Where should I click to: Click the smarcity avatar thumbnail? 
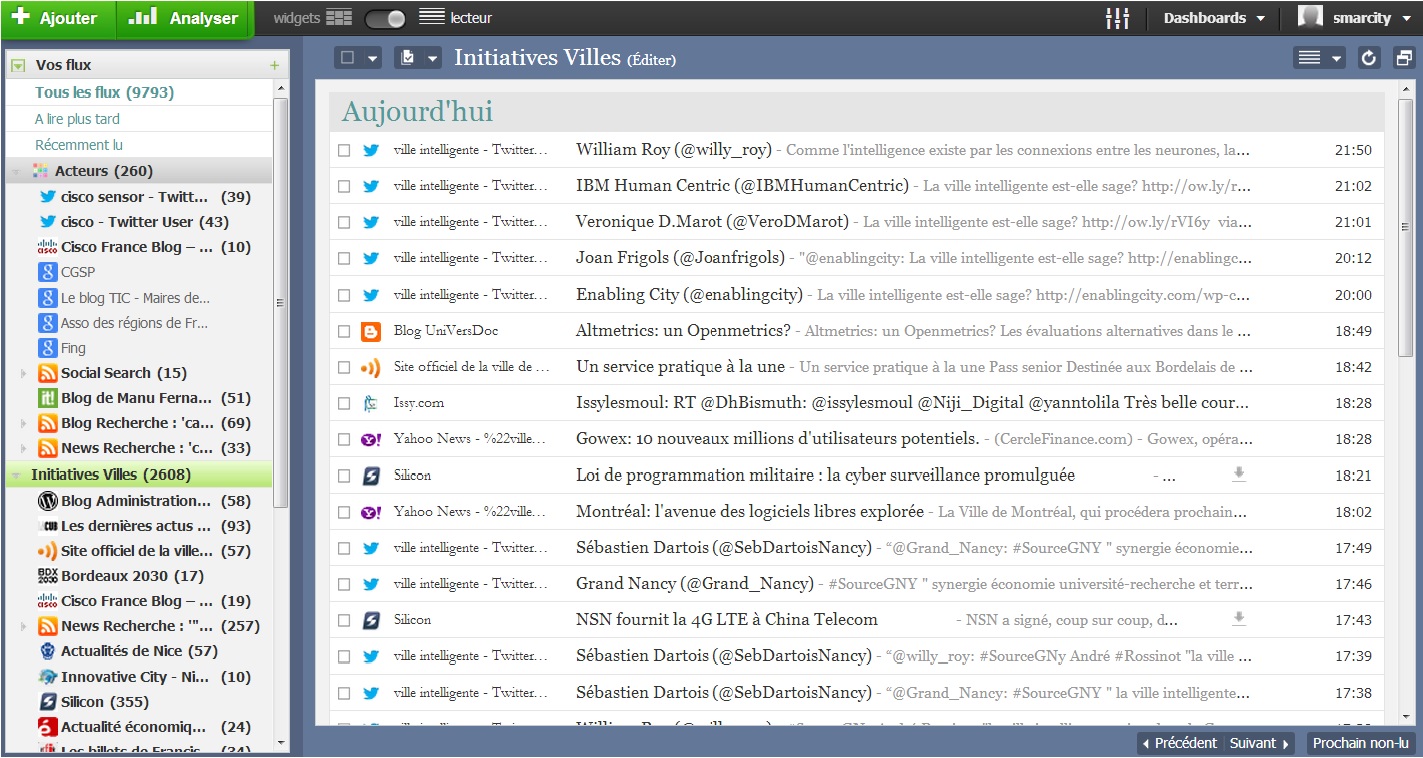coord(1310,17)
